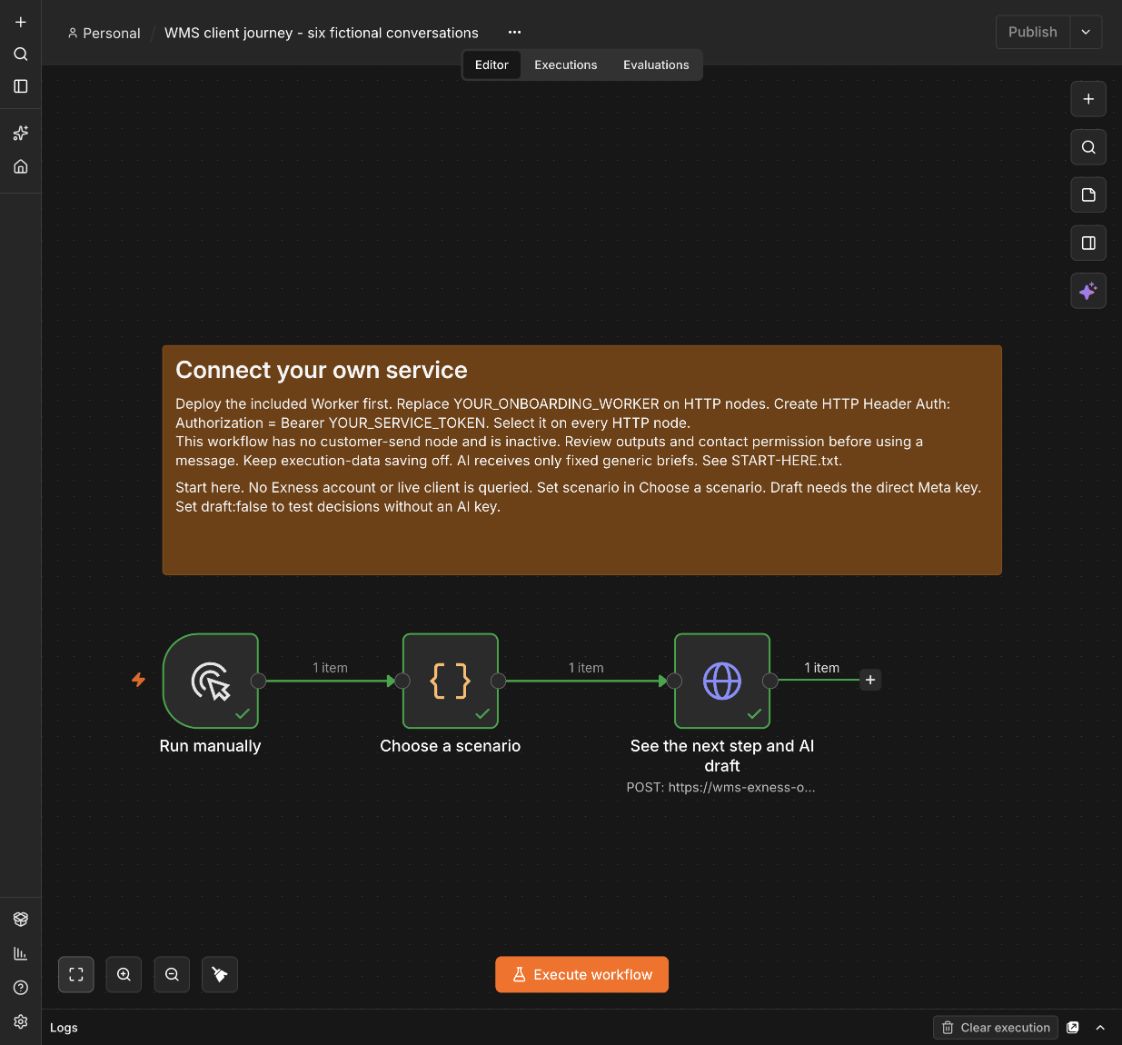Click the create new plus icon in left sidebar
The image size is (1122, 1045).
pyautogui.click(x=21, y=22)
